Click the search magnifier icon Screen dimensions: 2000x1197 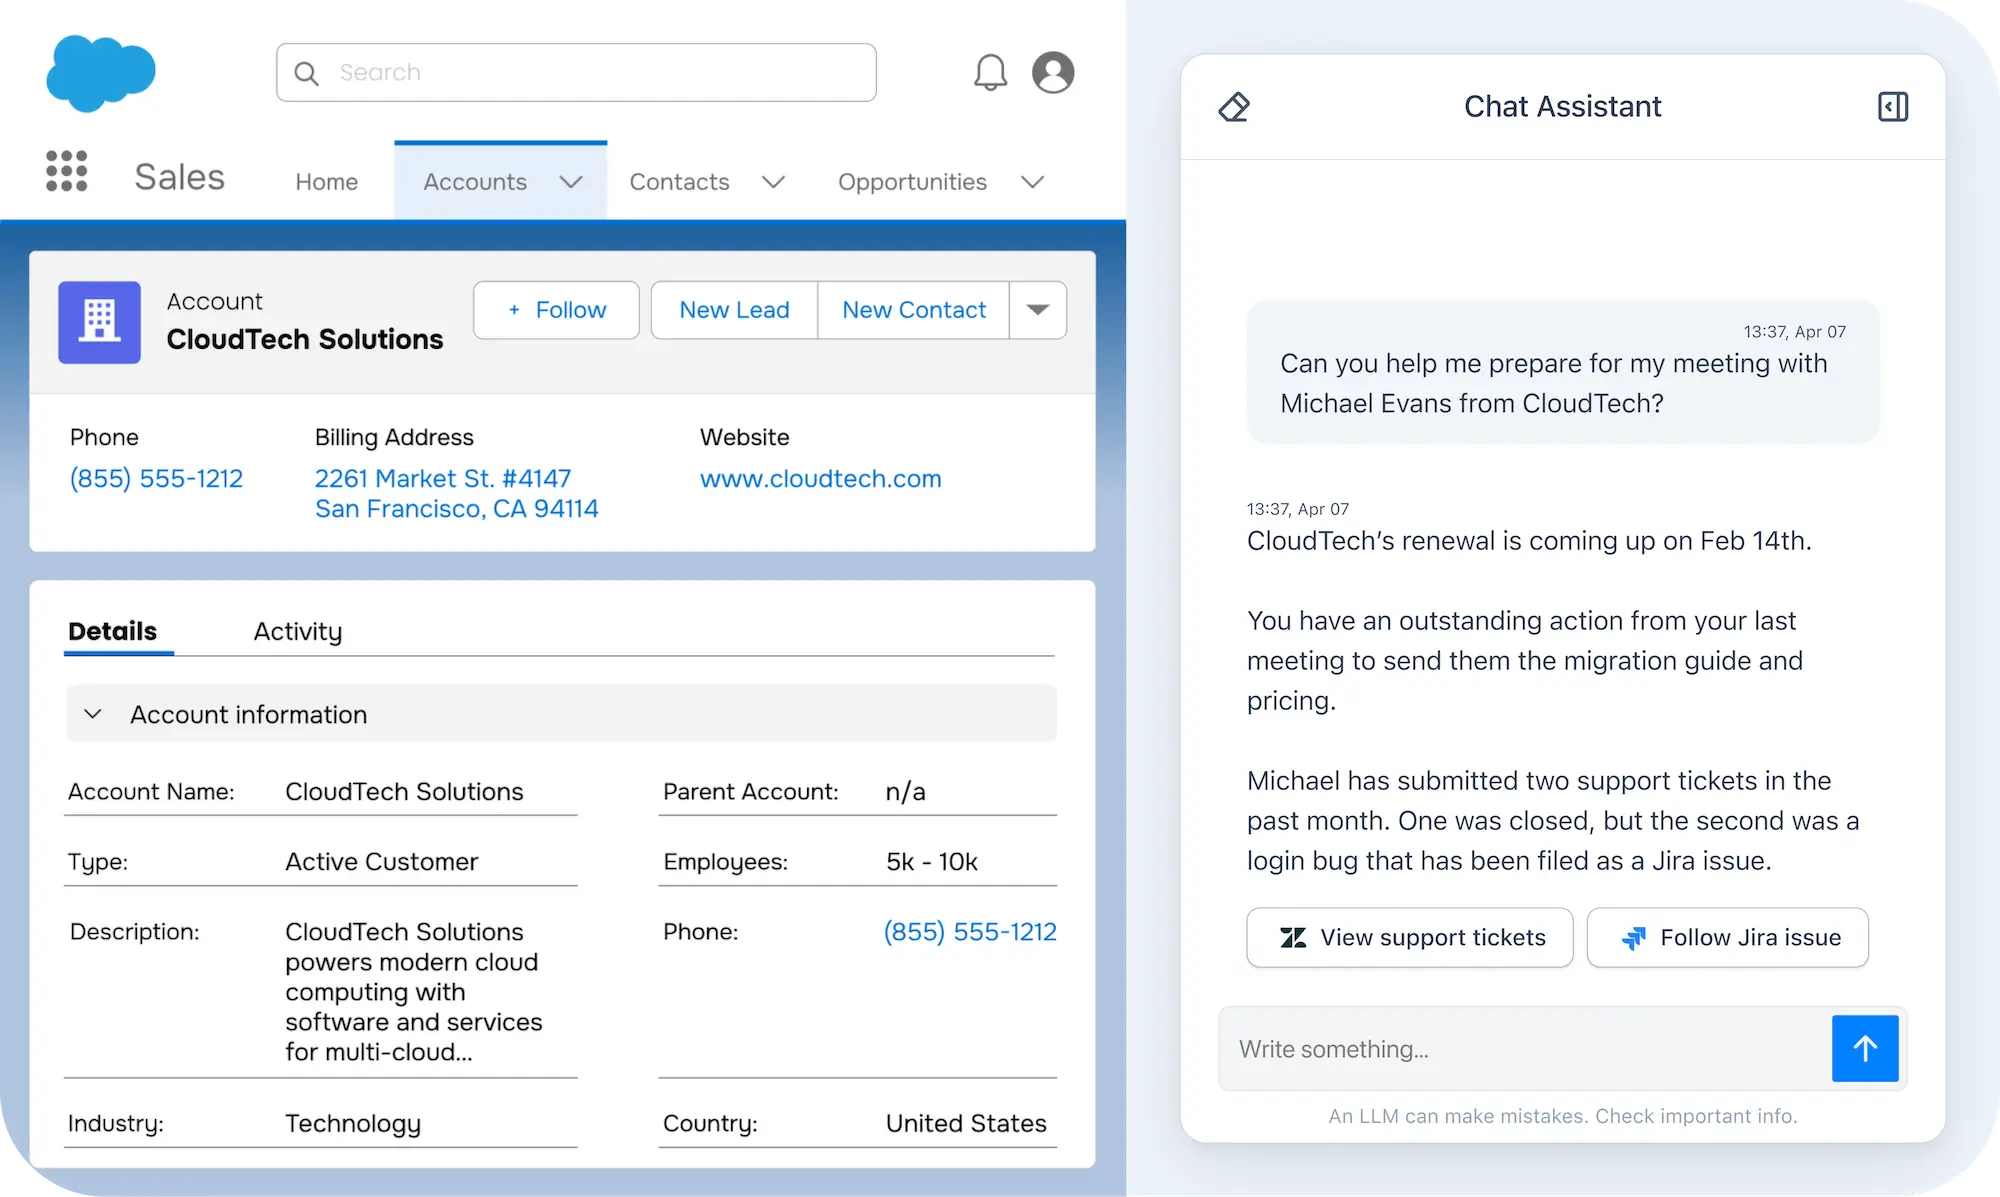pos(307,73)
